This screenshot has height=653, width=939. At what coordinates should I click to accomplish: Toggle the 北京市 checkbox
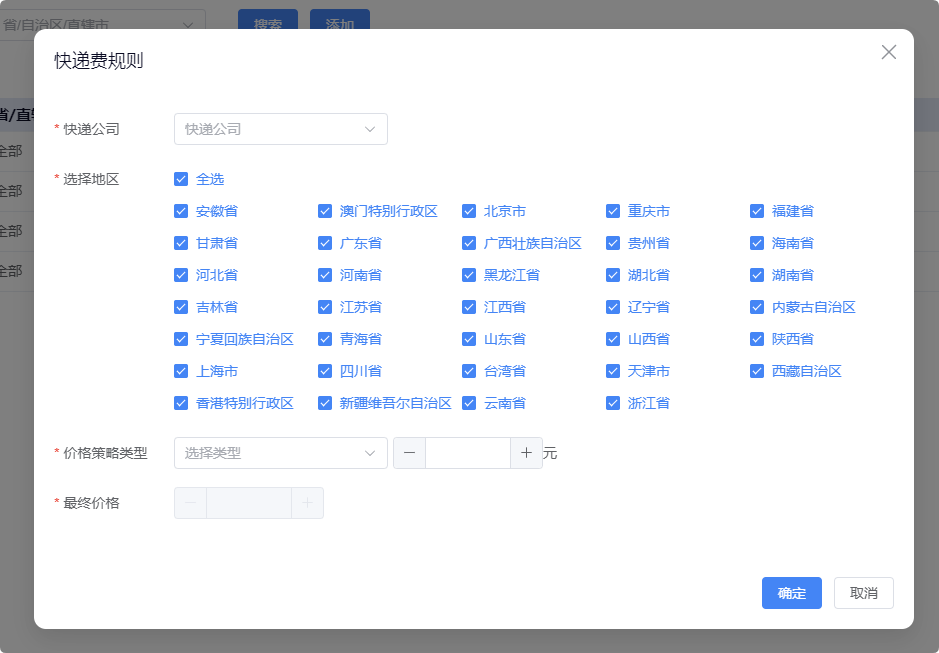[x=469, y=211]
